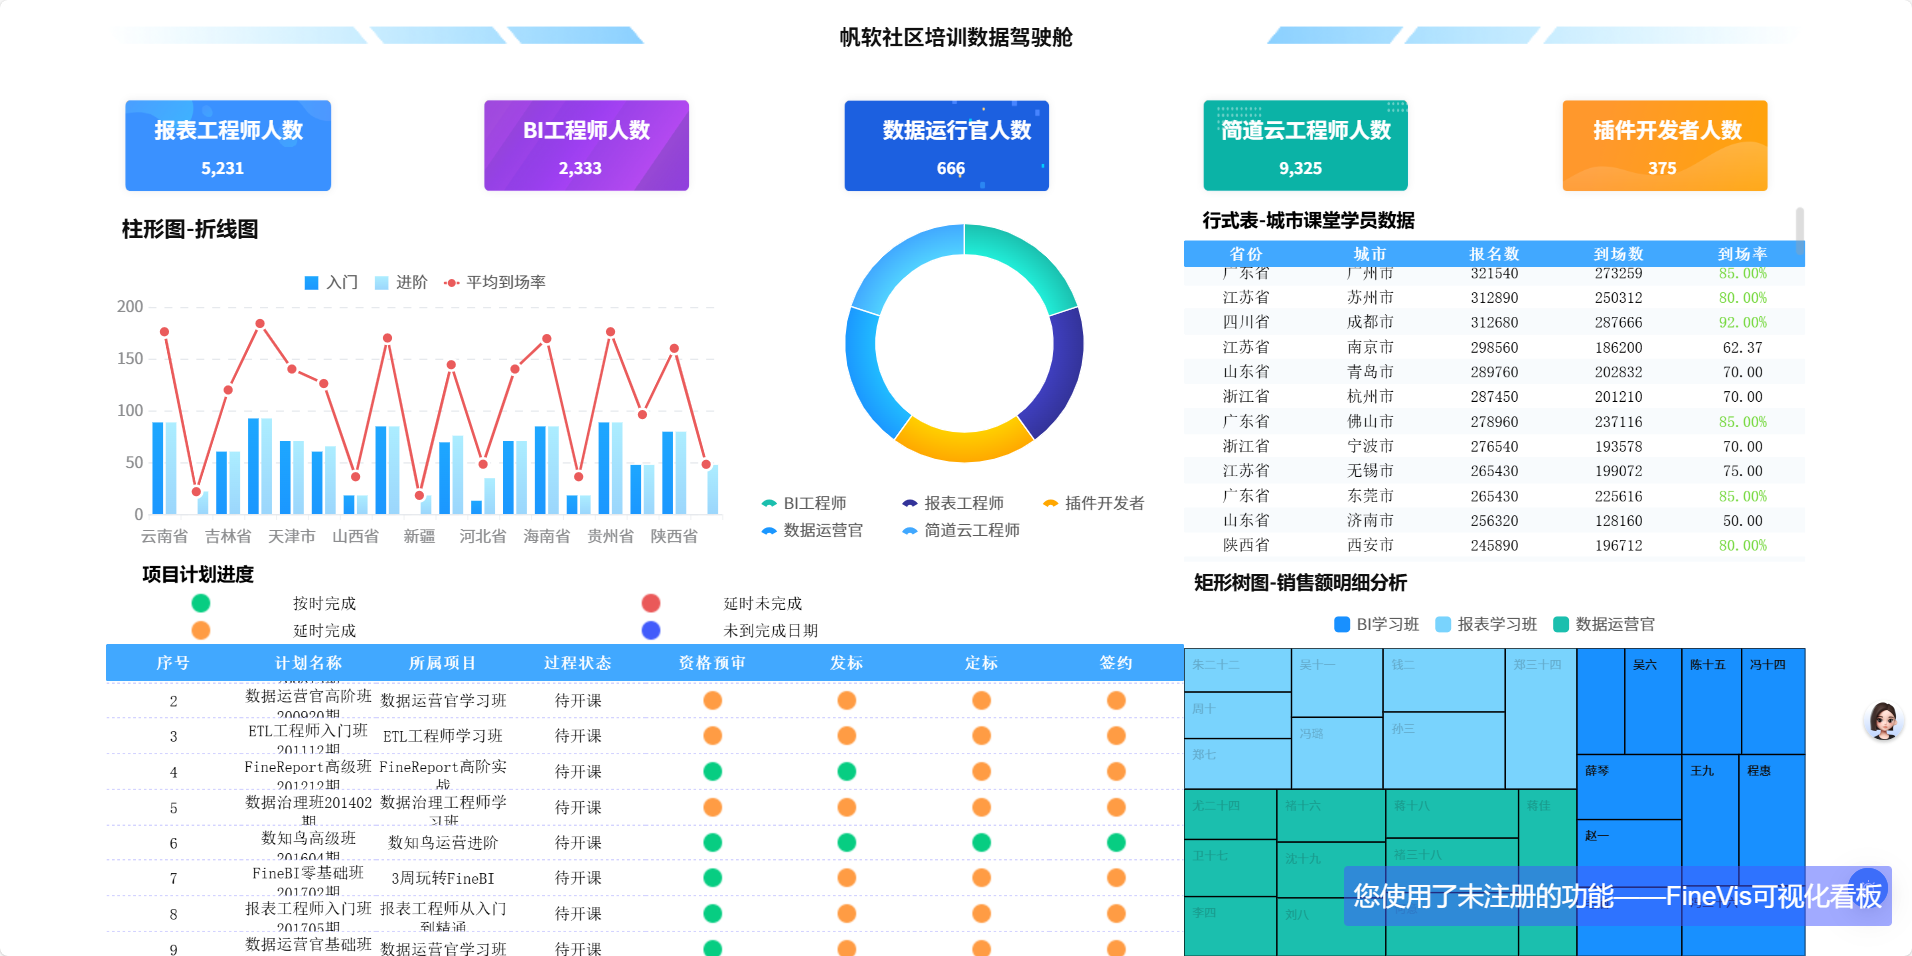This screenshot has width=1912, height=956.
Task: Click the 简道云工程师 legend marker
Action: coord(910,530)
